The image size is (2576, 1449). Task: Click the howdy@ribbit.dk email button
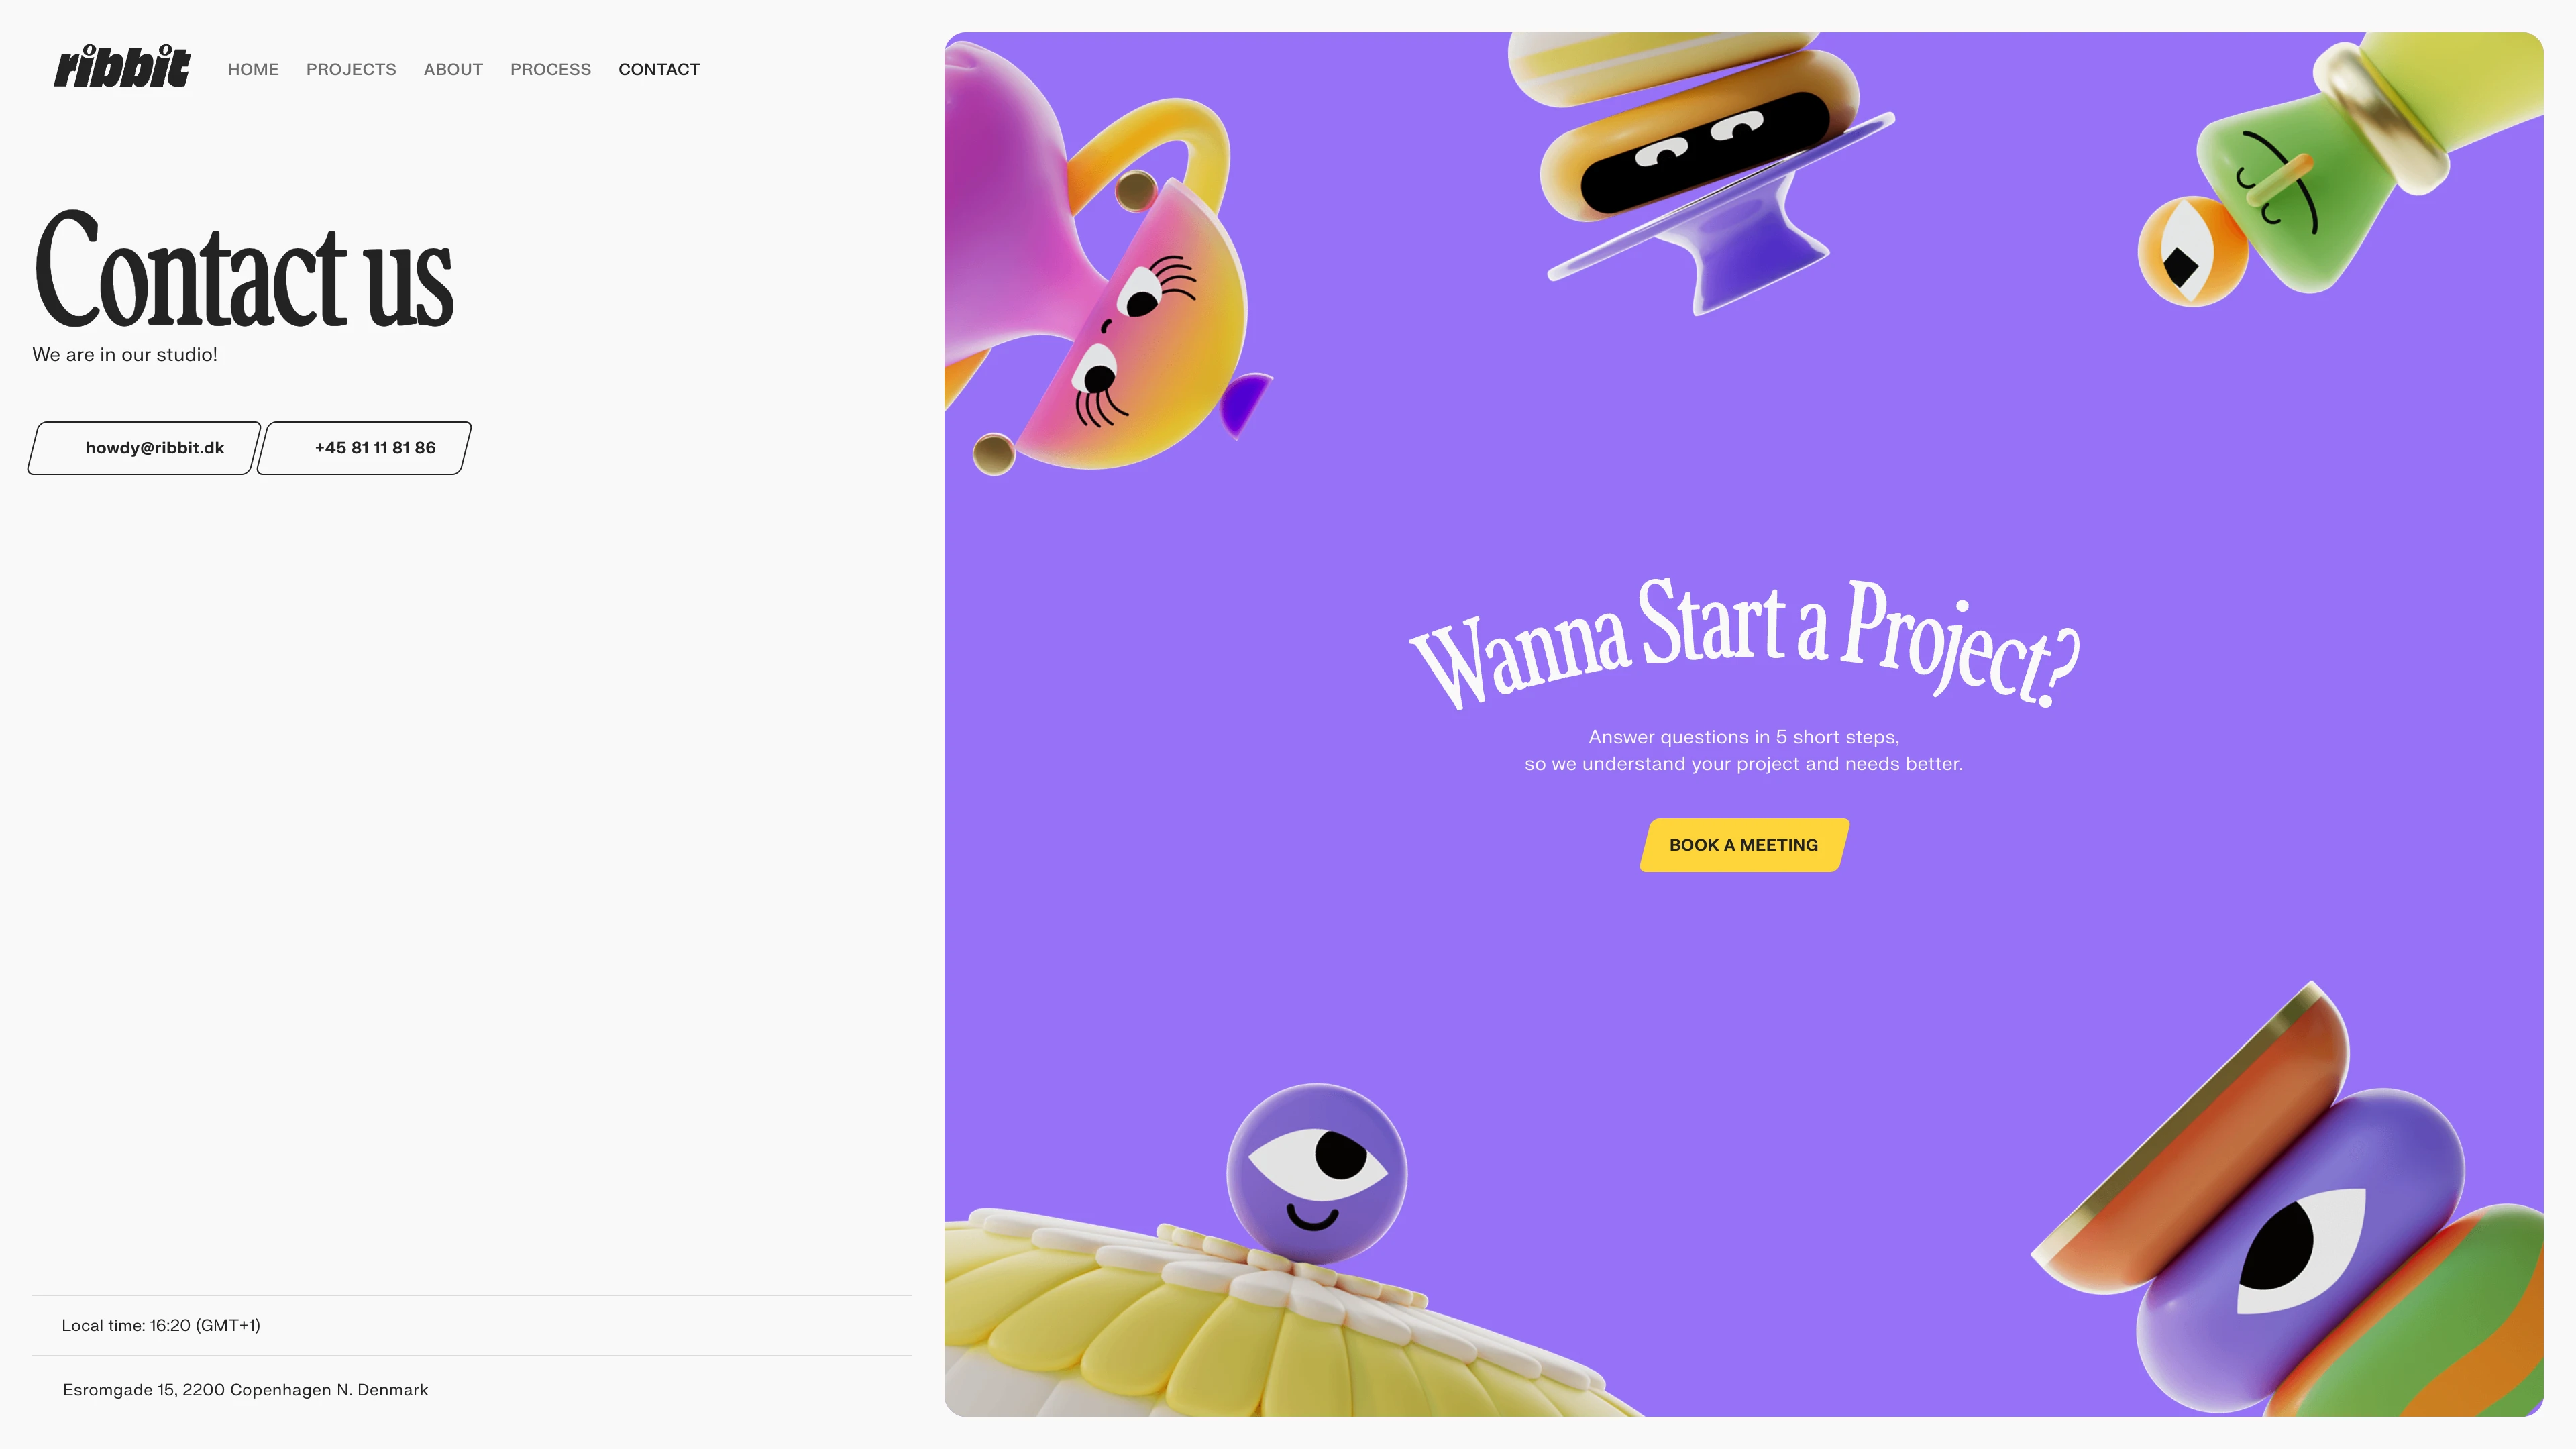coord(144,448)
